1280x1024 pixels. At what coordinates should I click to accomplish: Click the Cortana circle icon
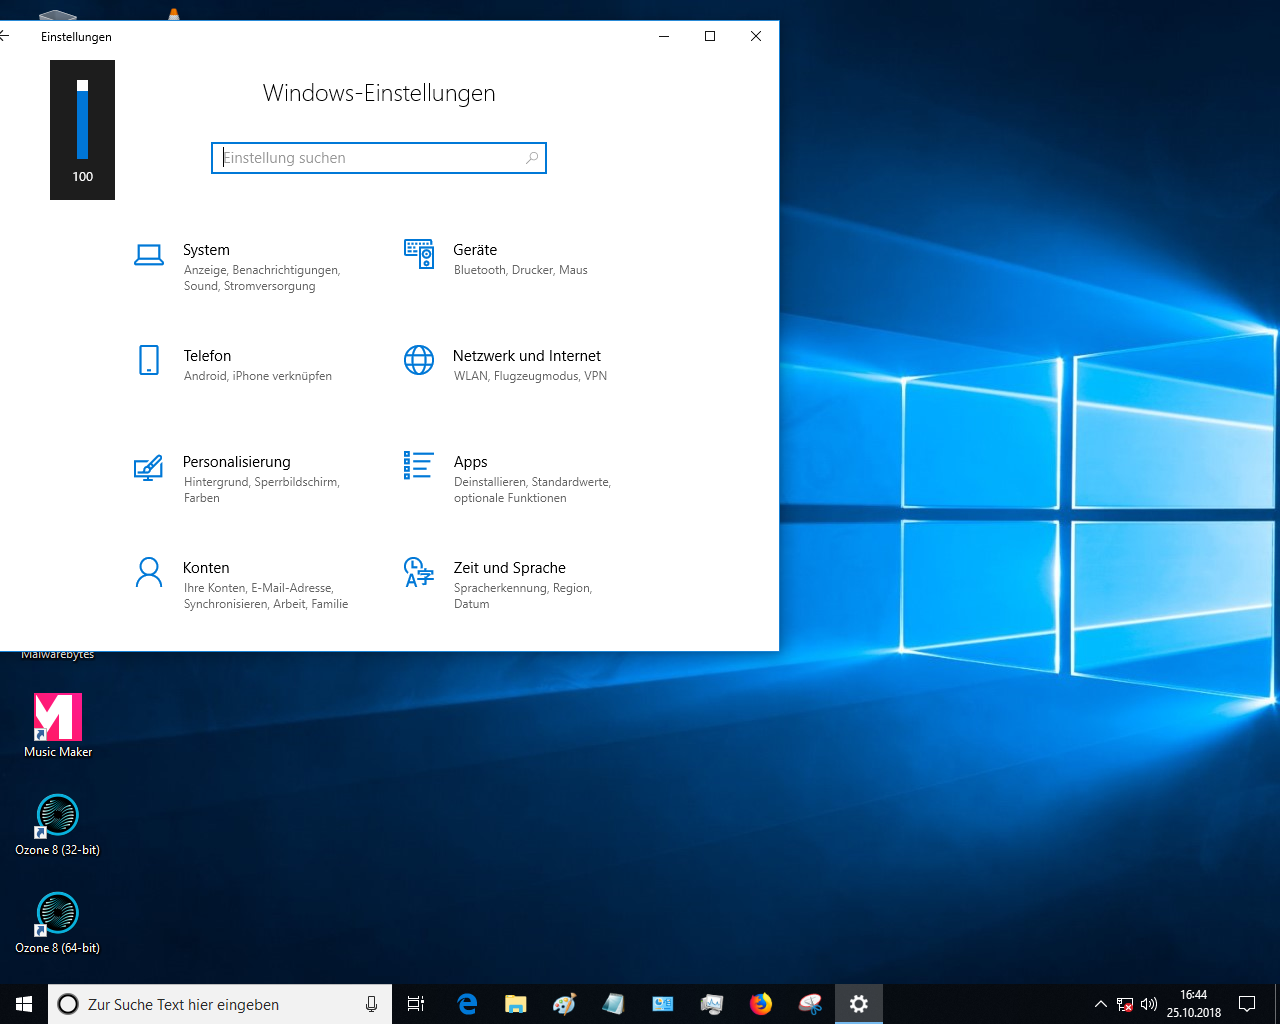pos(68,1004)
